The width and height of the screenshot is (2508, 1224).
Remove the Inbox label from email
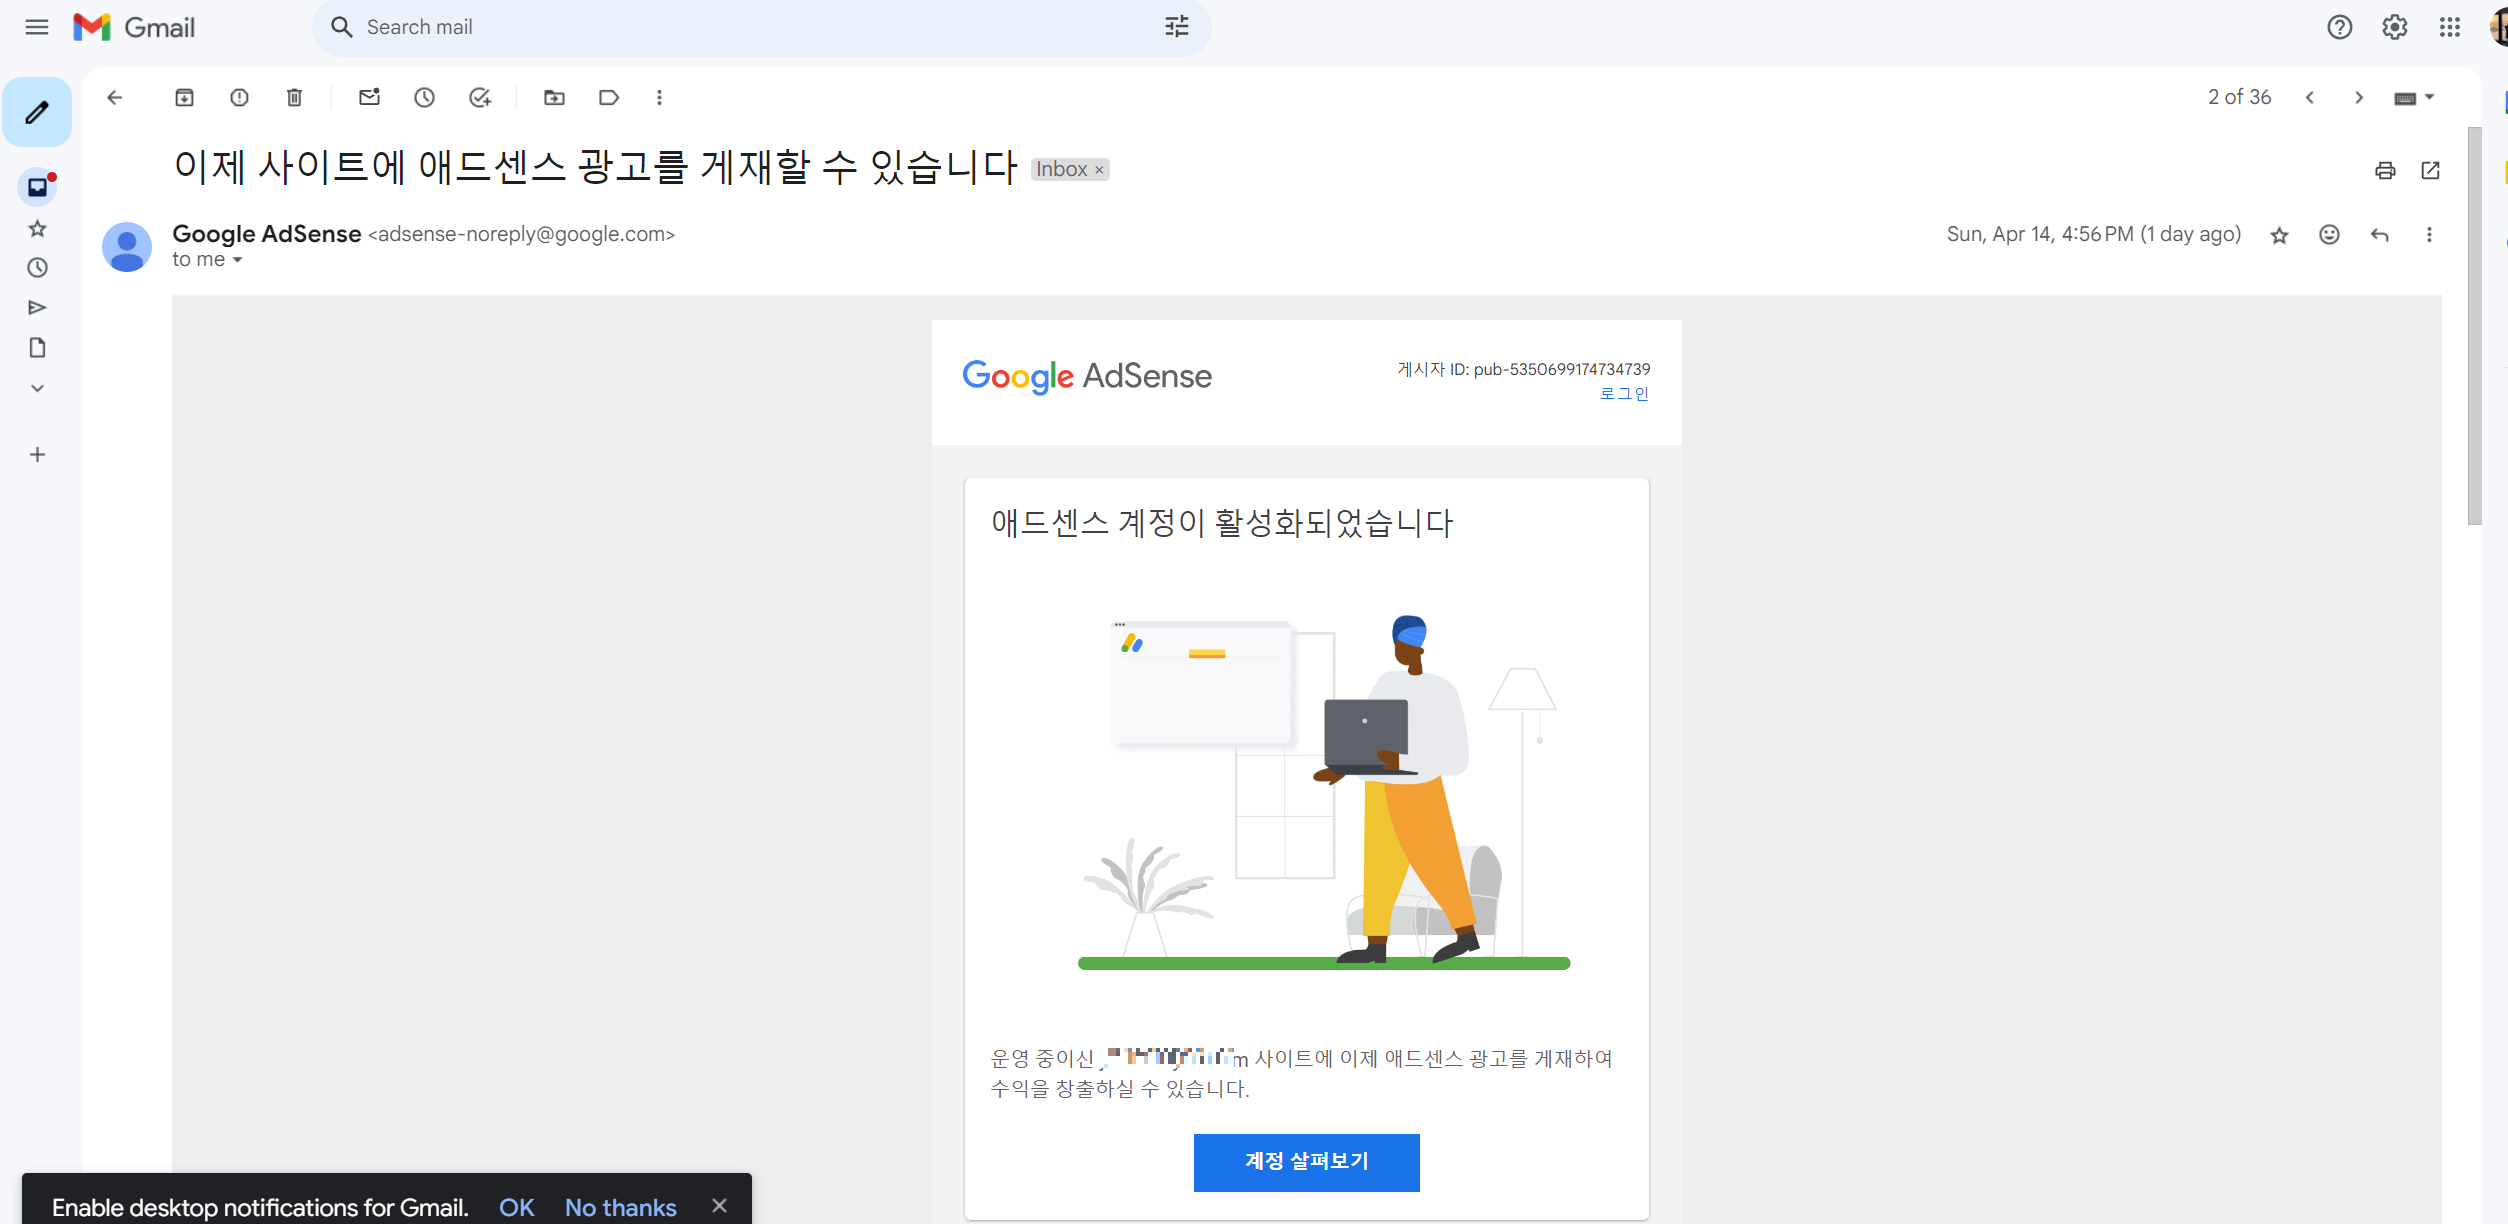pos(1099,170)
